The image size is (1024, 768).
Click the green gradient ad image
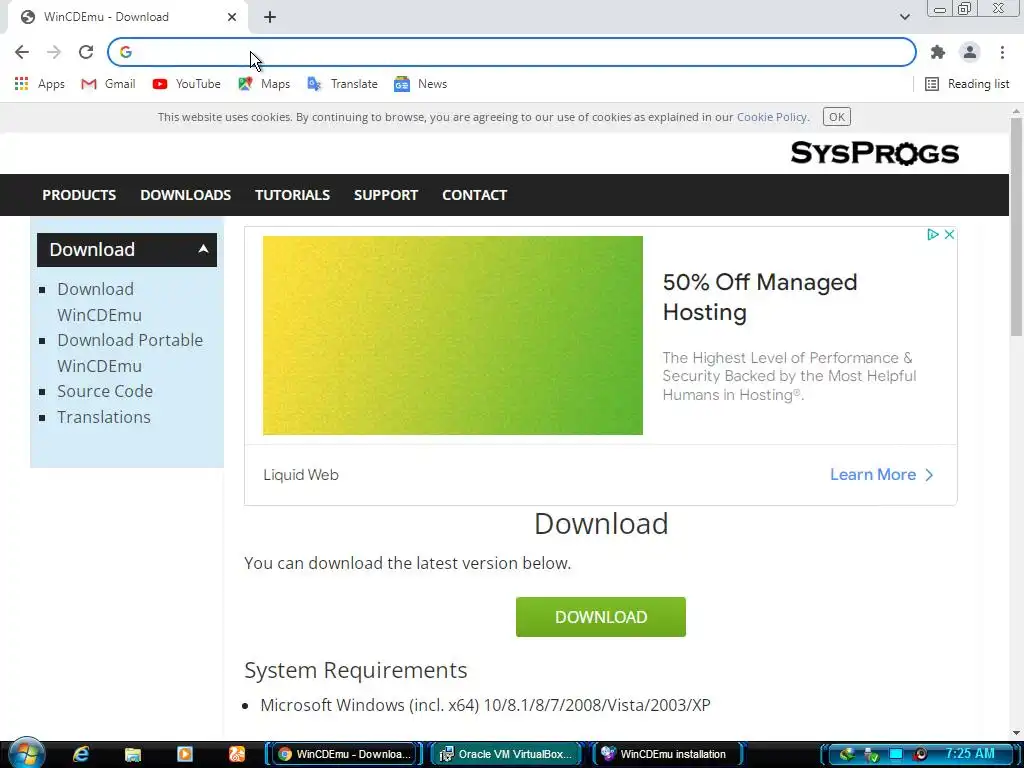click(453, 335)
